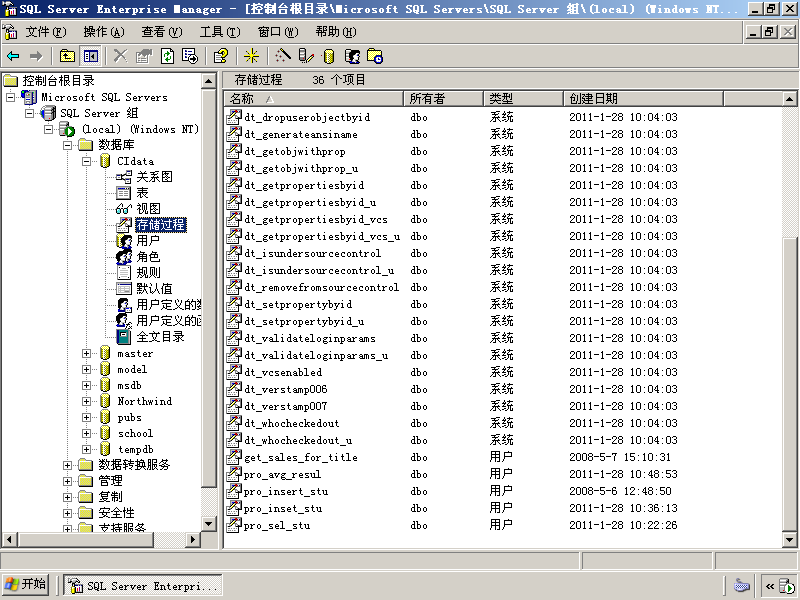Select the dt_whocheckedout stored procedure
The width and height of the screenshot is (800, 600).
(x=291, y=423)
